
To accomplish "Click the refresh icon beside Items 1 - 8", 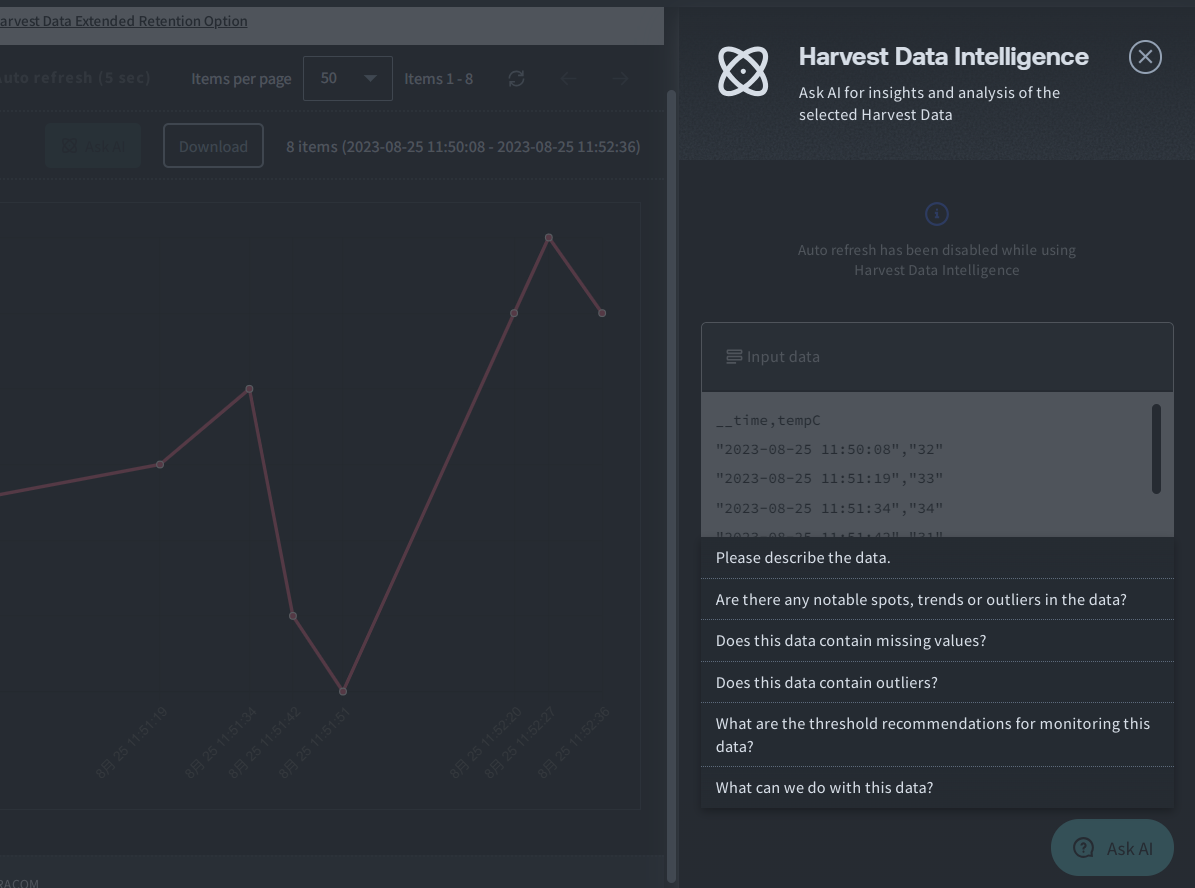I will (x=516, y=78).
